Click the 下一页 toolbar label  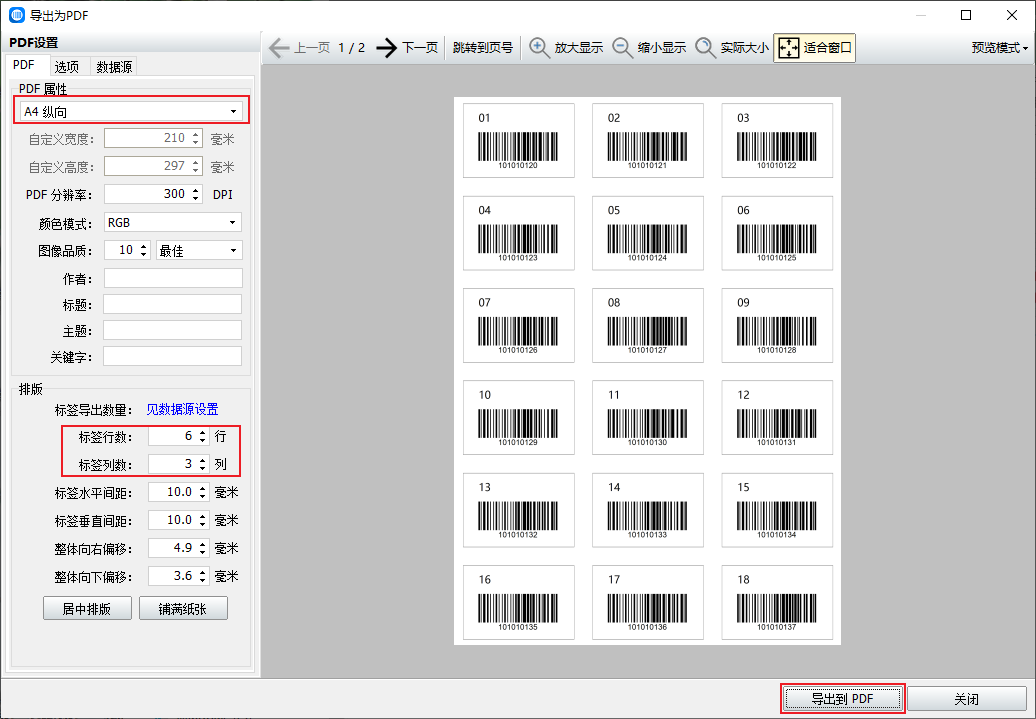[420, 48]
